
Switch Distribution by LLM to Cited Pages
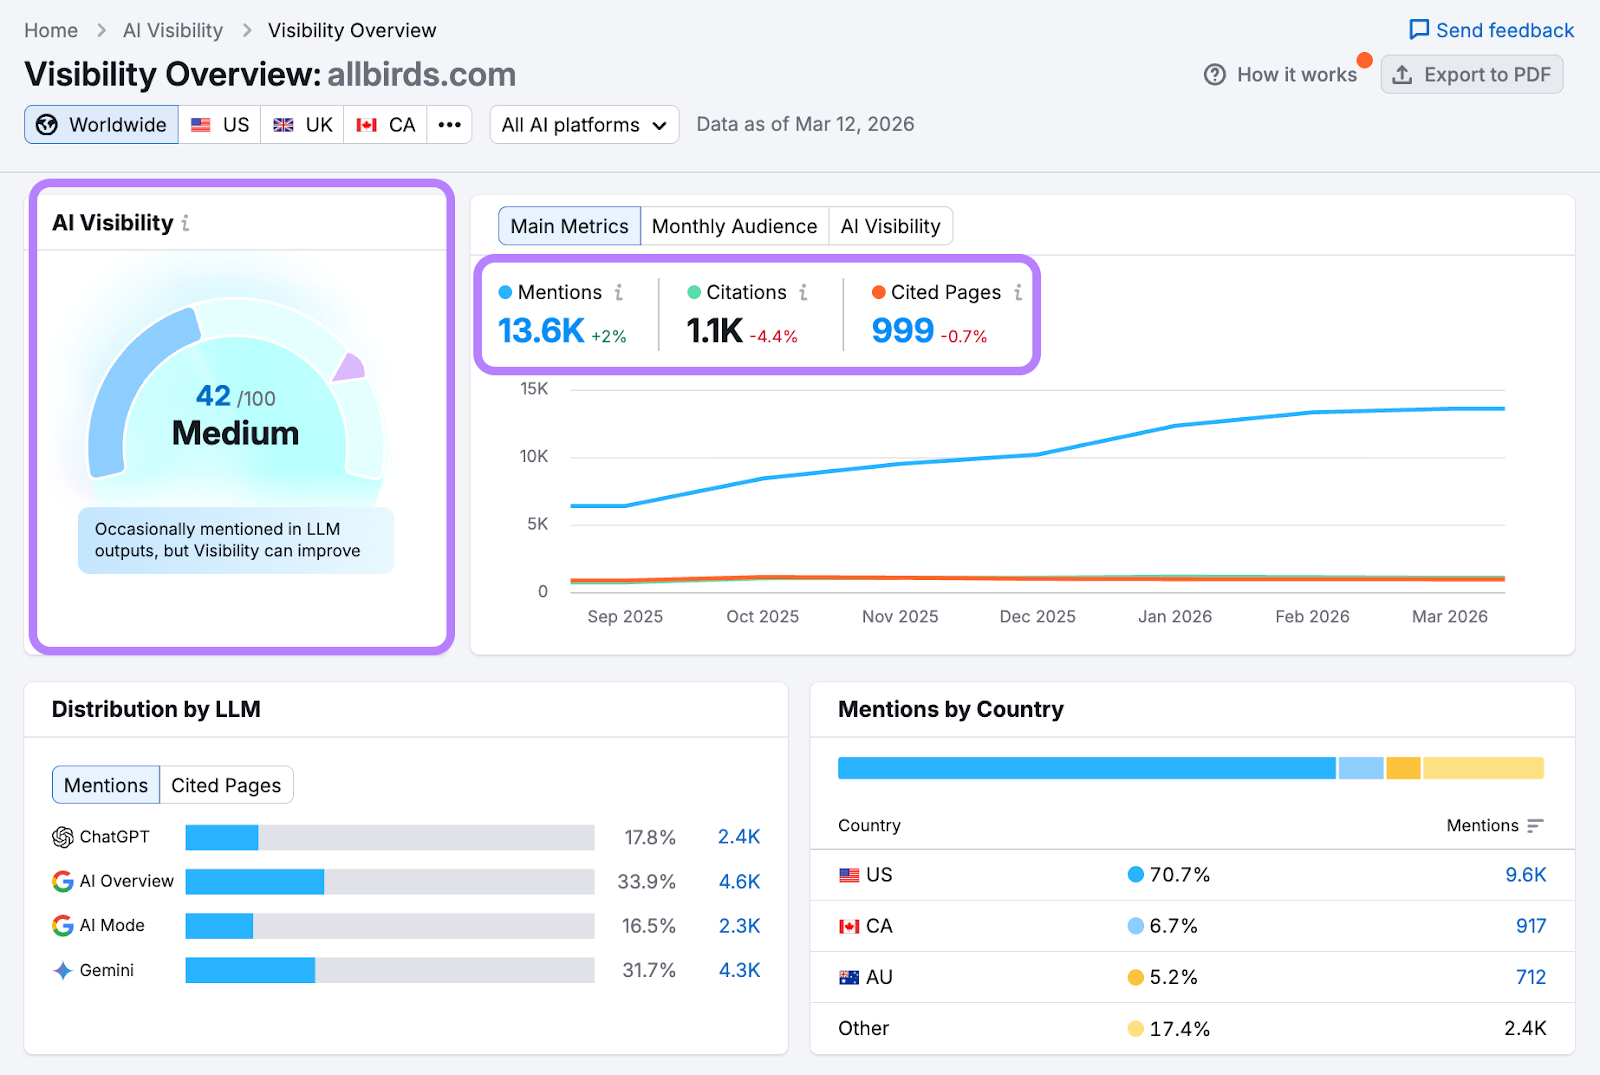tap(225, 785)
